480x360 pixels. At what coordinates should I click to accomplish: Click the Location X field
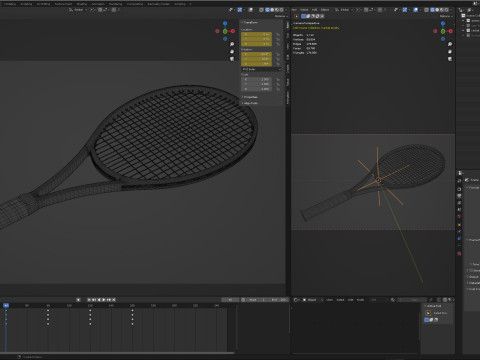coord(256,34)
